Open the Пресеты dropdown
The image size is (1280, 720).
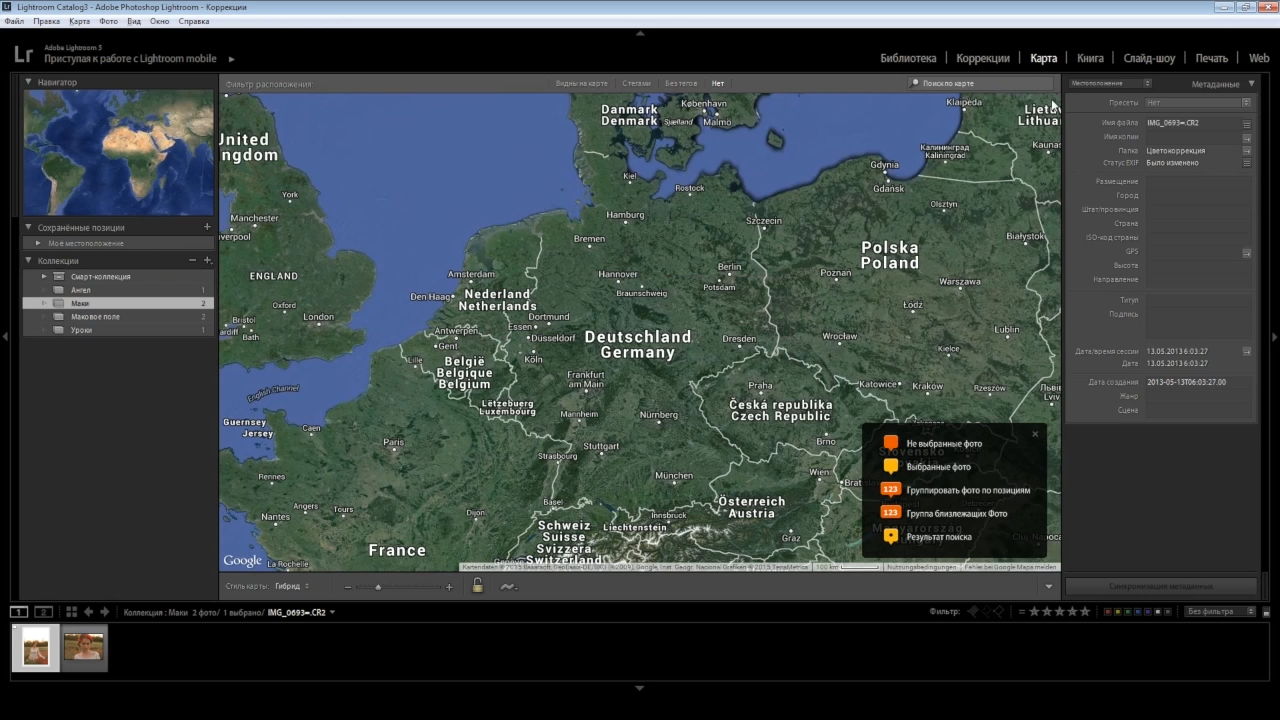click(x=1198, y=103)
